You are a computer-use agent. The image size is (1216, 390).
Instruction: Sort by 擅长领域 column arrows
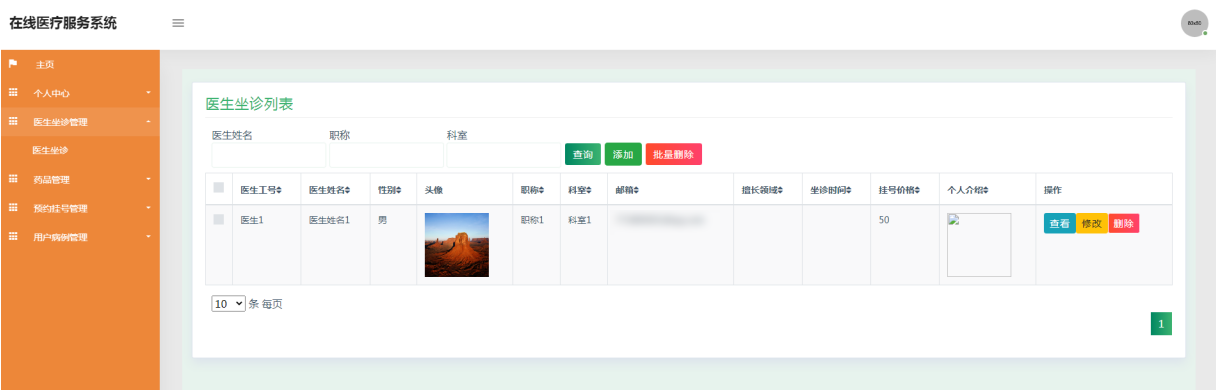click(x=780, y=190)
